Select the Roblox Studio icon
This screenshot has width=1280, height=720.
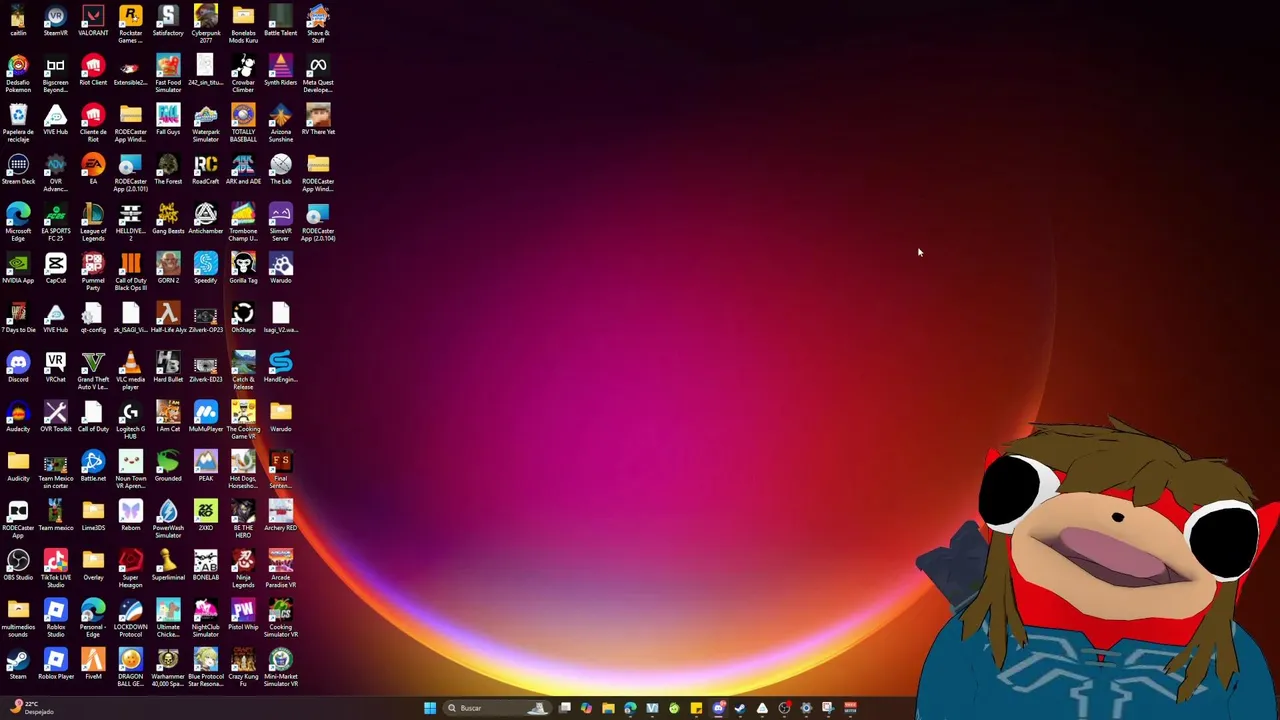pyautogui.click(x=55, y=619)
